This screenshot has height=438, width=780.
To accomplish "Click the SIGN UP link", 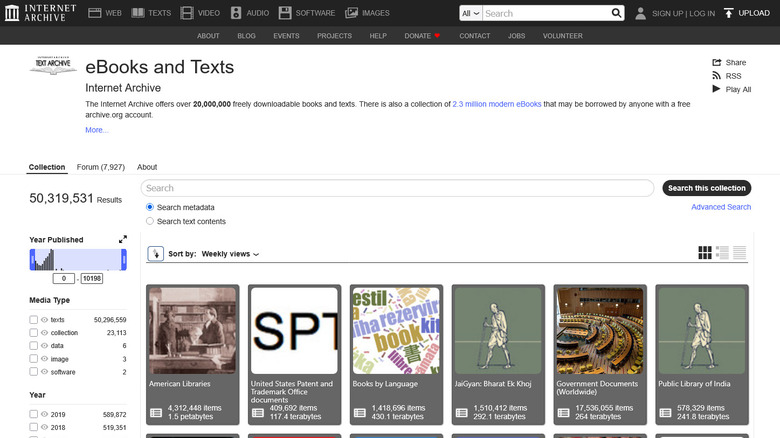I will coord(668,13).
